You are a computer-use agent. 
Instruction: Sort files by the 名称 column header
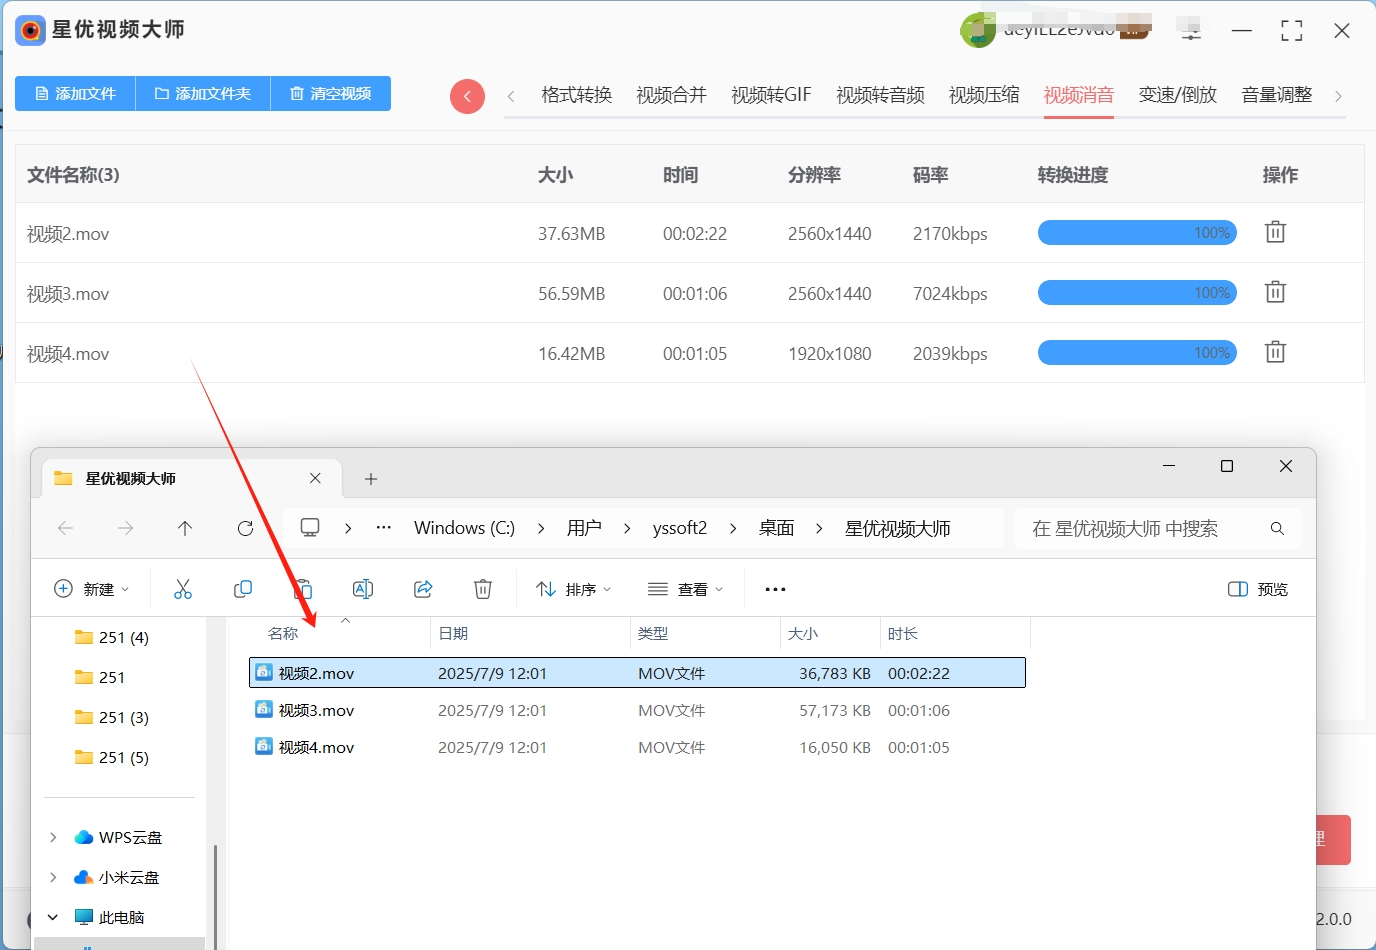tap(283, 633)
